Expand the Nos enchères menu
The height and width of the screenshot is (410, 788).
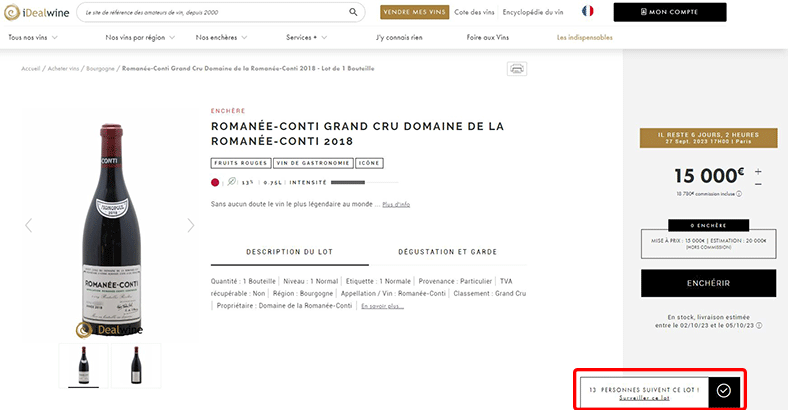tap(222, 37)
